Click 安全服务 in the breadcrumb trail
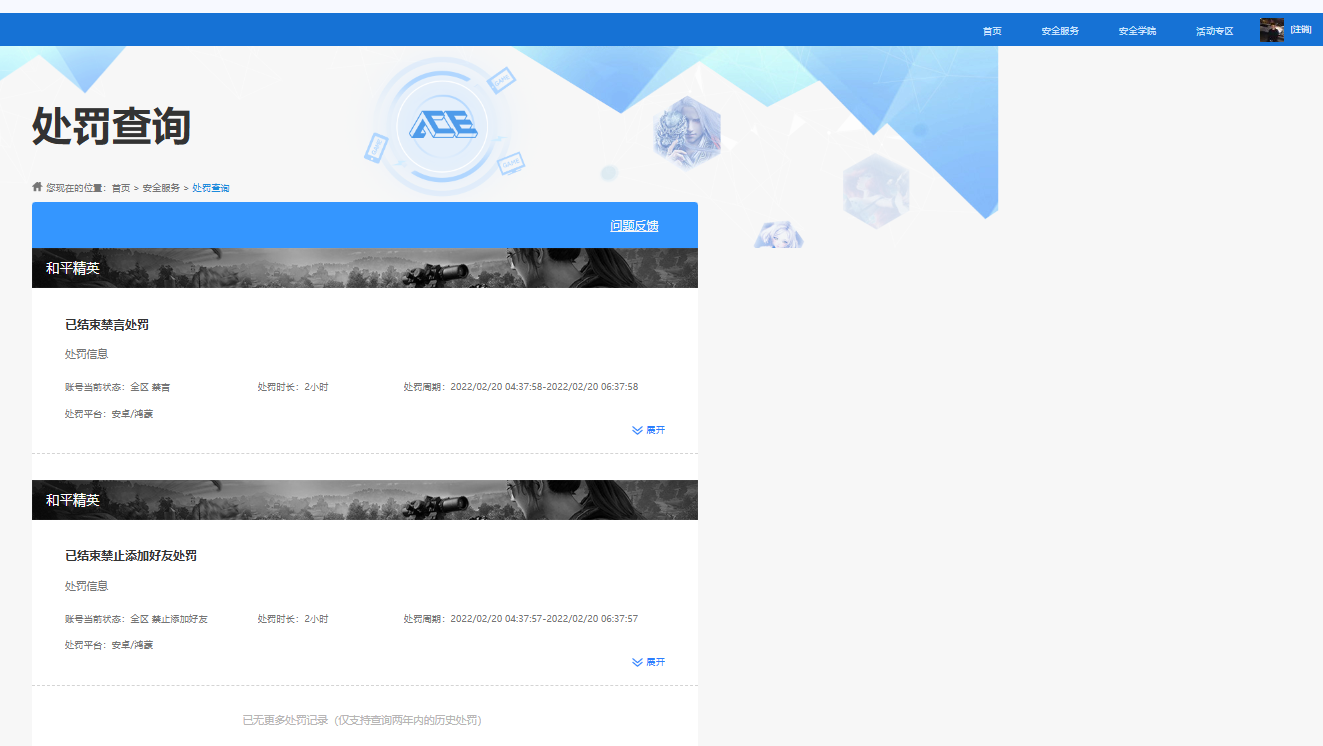Image resolution: width=1323 pixels, height=746 pixels. (x=161, y=188)
